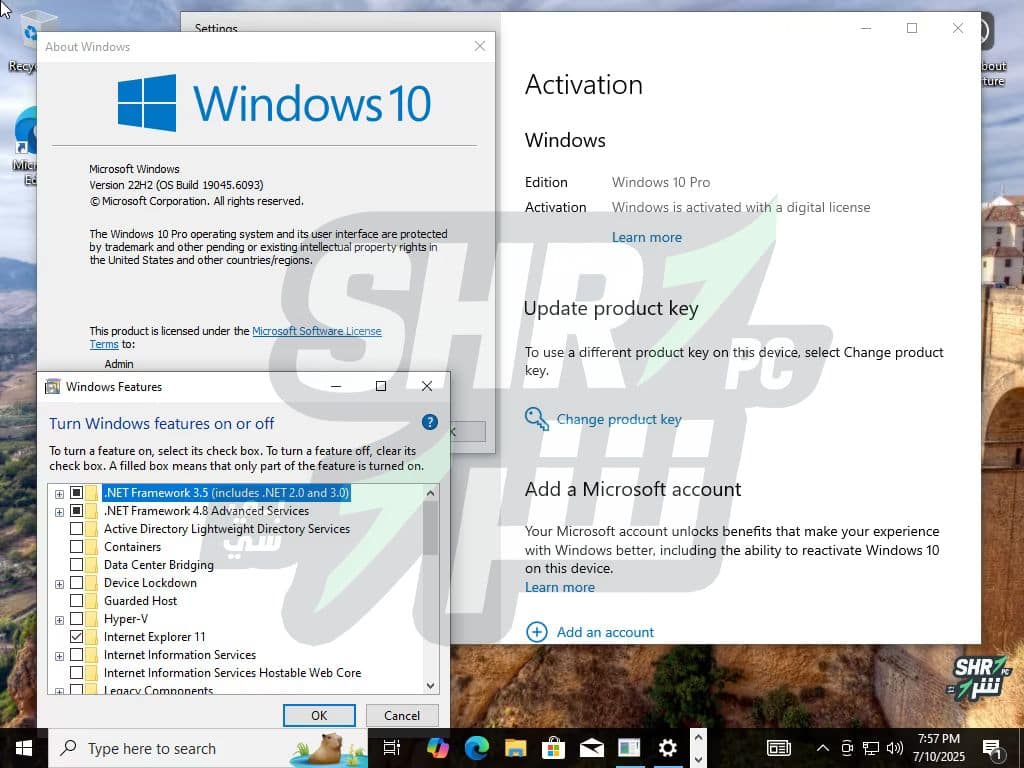Open the volume control tray icon
Screen dimensions: 1024x768
[x=895, y=748]
